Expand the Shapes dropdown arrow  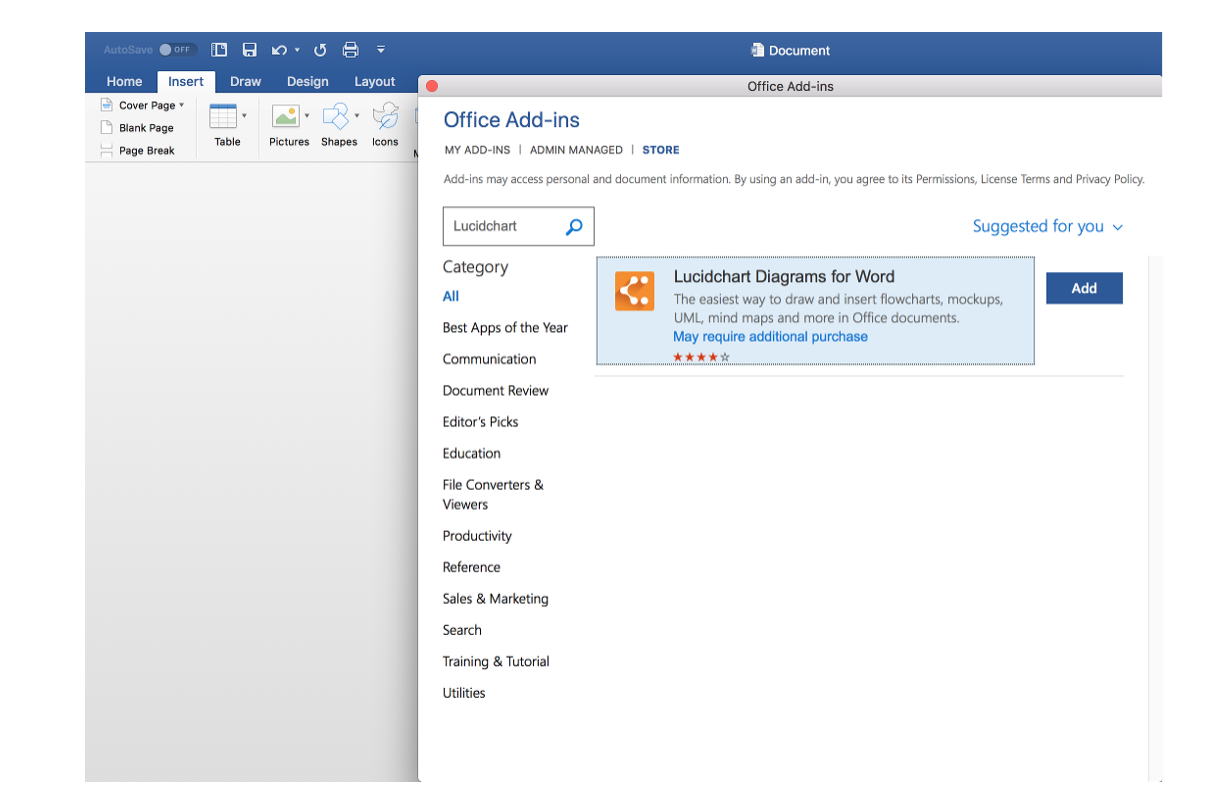coord(357,116)
